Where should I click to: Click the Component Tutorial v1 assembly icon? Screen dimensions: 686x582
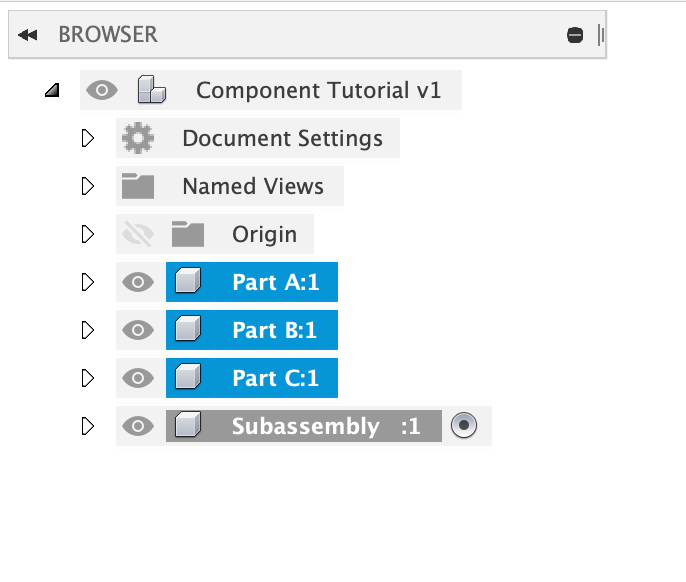(x=152, y=90)
